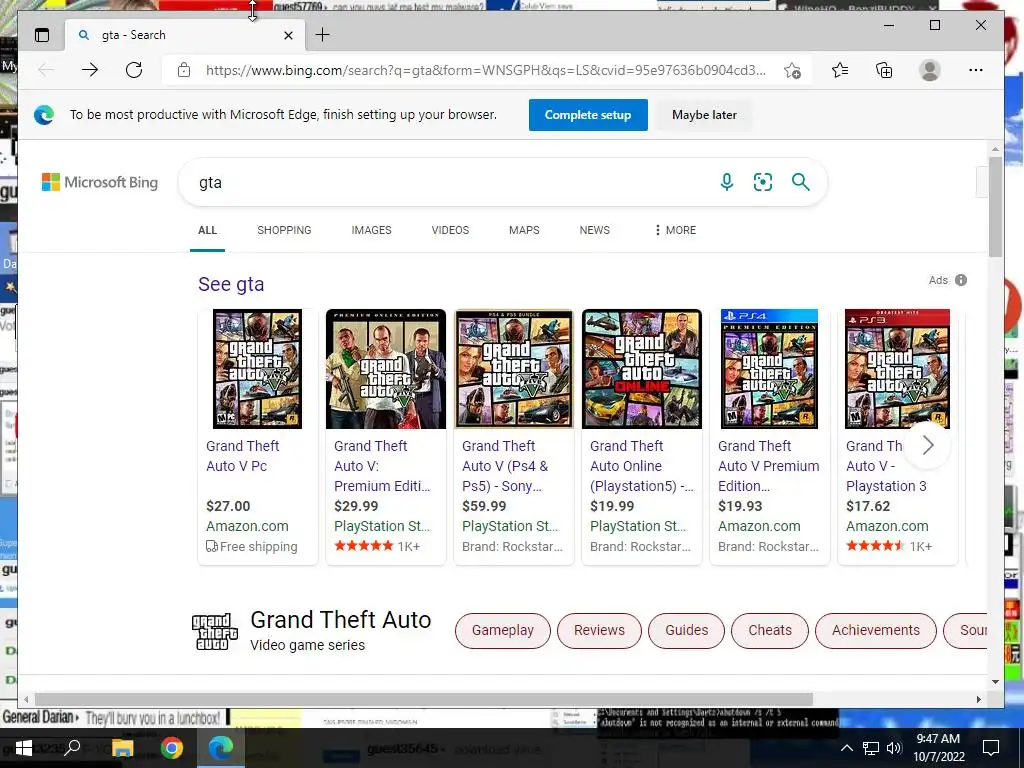Select the Gameplay chip

[x=503, y=631]
